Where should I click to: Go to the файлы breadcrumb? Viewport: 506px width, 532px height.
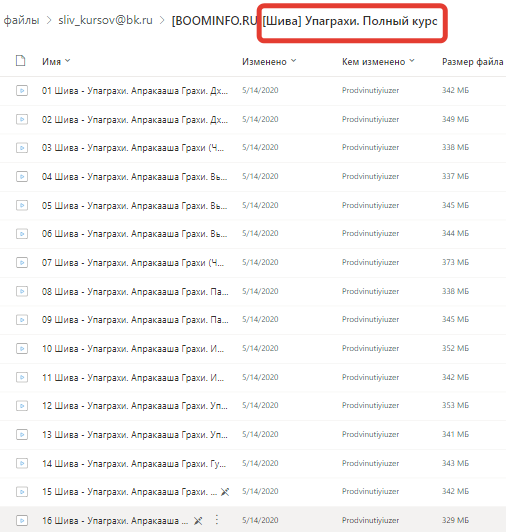(21, 20)
